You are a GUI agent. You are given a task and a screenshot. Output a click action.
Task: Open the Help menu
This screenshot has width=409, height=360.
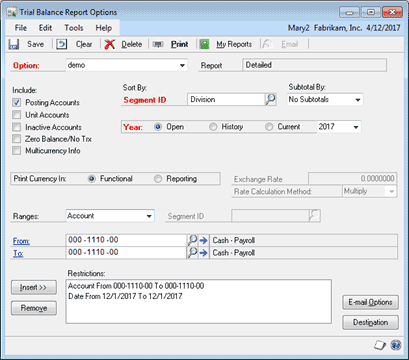(104, 28)
